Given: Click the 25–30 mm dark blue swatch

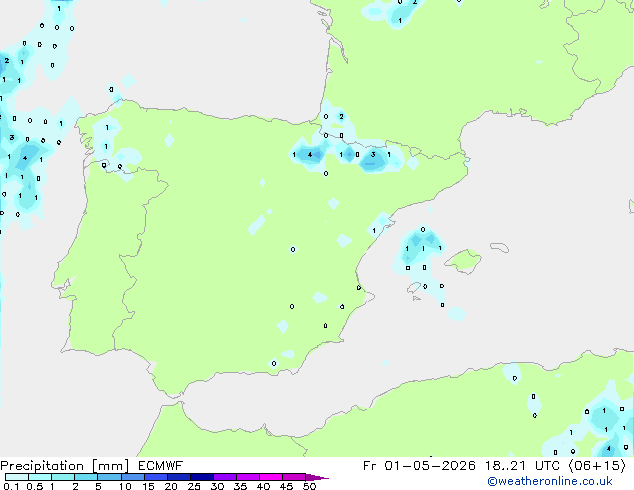Looking at the screenshot, I should [201, 477].
